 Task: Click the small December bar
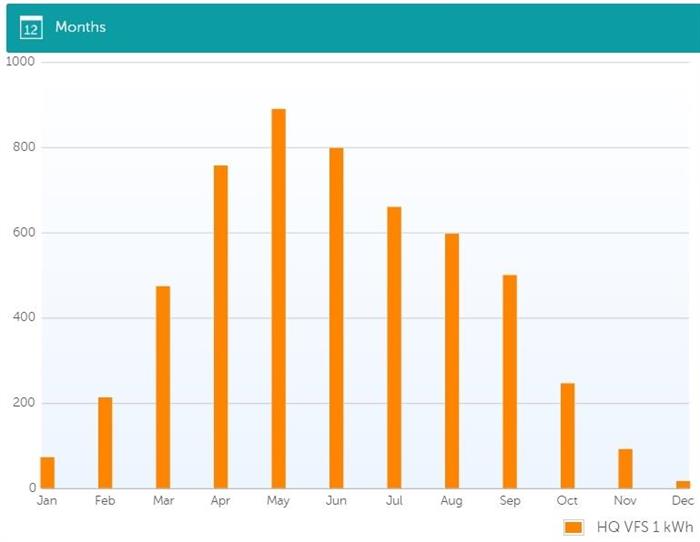tap(683, 484)
